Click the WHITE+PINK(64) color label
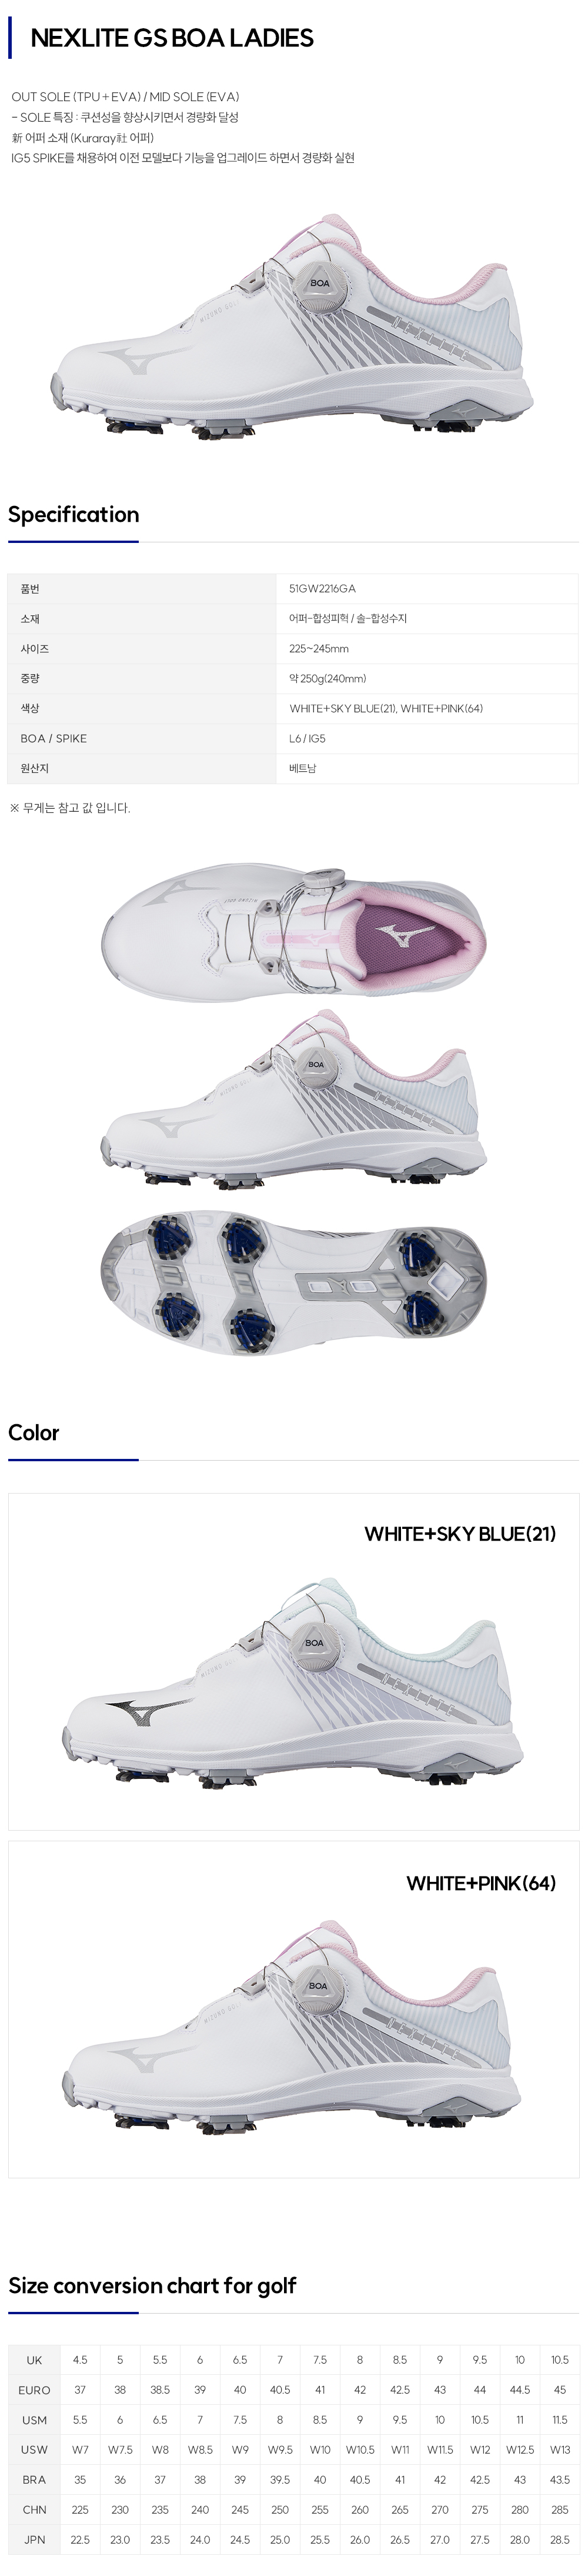This screenshot has height=2576, width=588. (480, 1883)
